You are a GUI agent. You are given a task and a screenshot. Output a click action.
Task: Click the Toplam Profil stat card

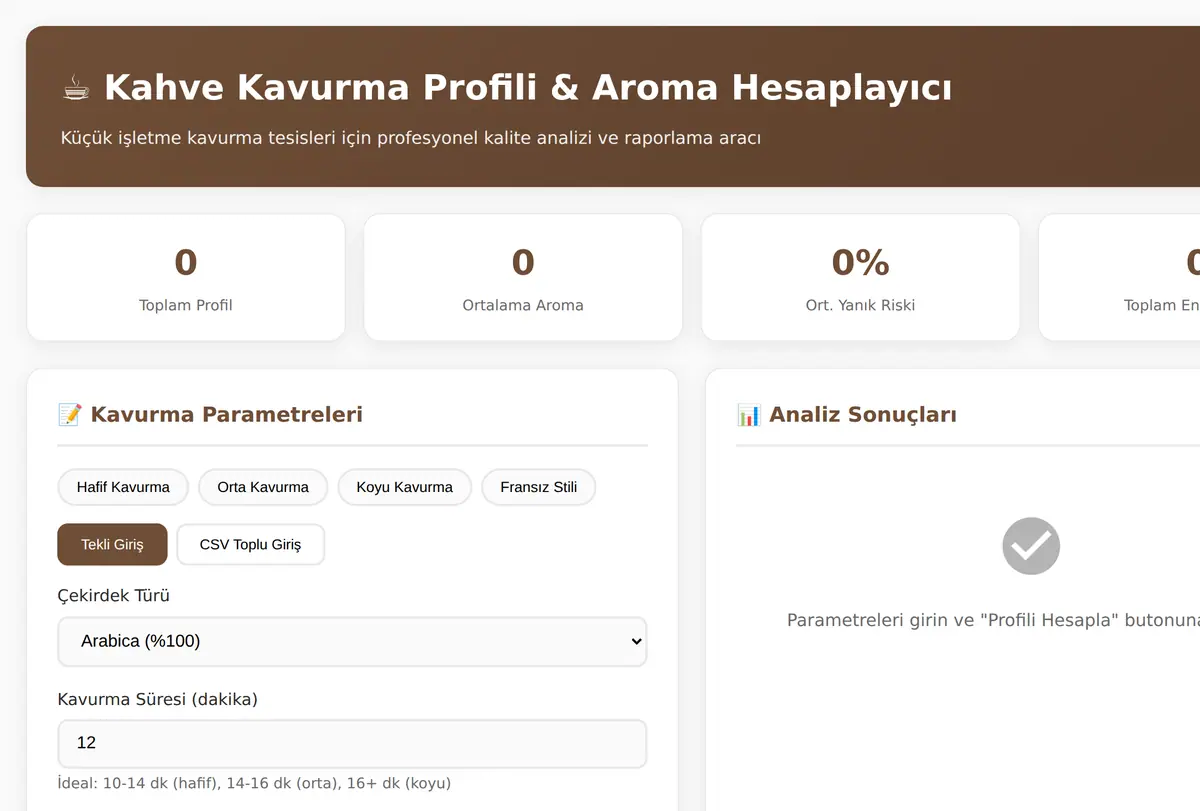[x=186, y=277]
